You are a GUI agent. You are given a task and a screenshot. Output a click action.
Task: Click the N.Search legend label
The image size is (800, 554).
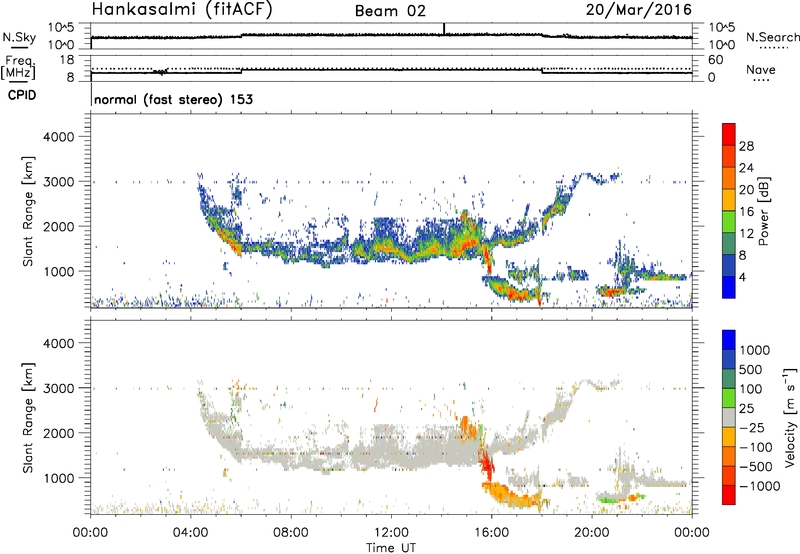point(772,37)
